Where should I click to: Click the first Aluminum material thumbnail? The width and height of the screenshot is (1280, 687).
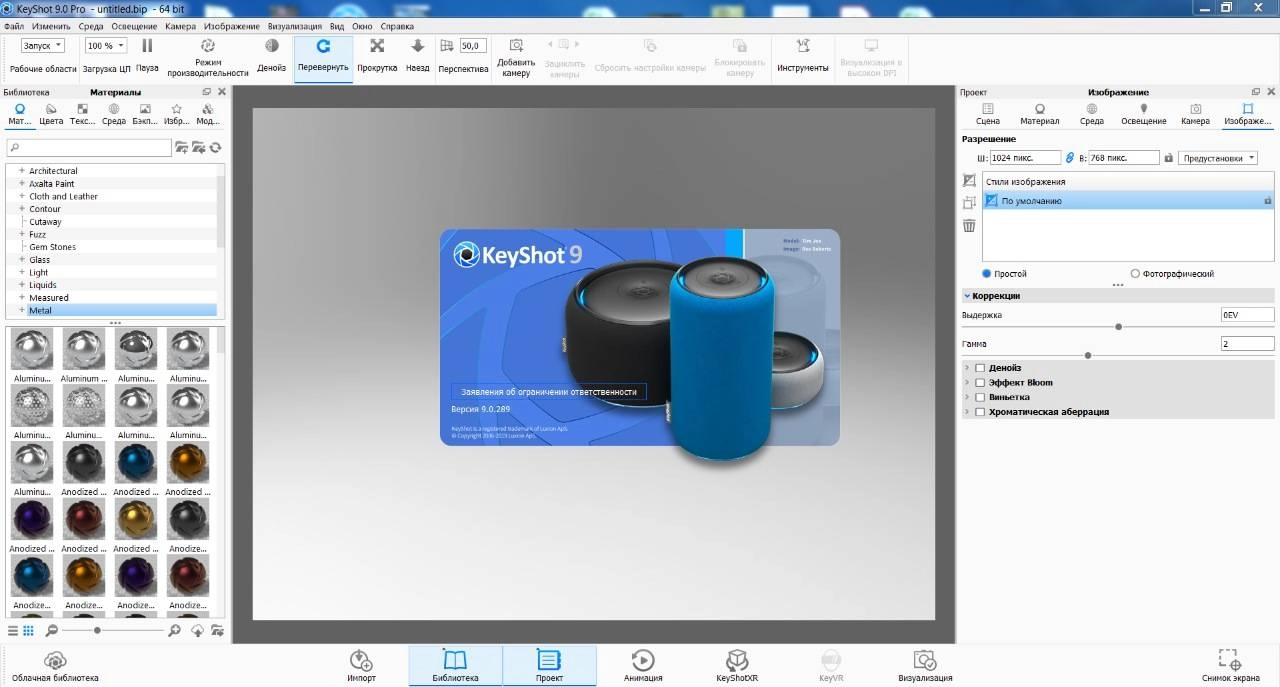pyautogui.click(x=32, y=350)
